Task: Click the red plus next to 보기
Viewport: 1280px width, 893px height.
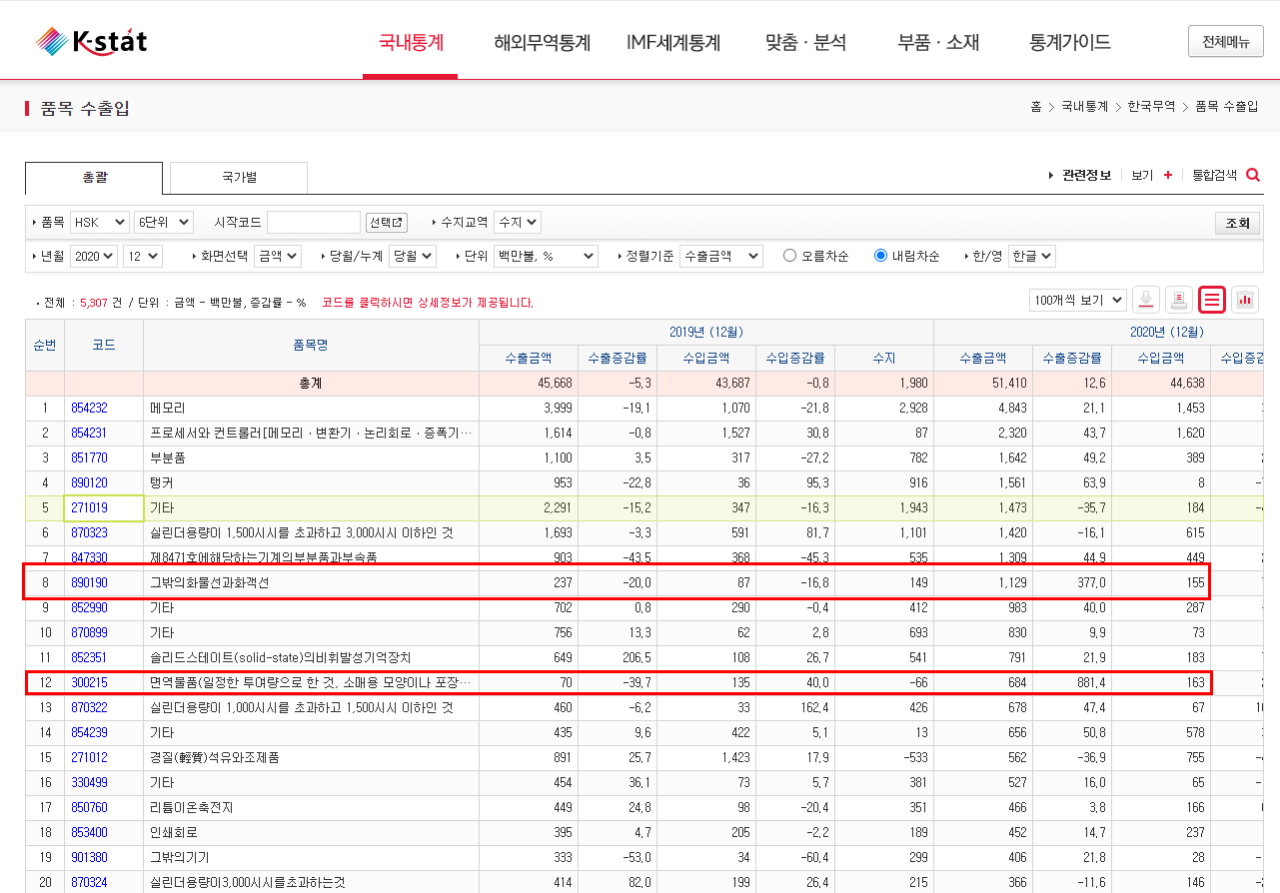Action: [1168, 175]
